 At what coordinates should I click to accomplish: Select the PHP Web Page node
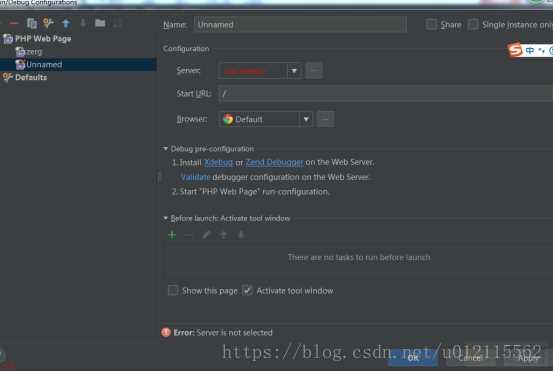tap(37, 39)
